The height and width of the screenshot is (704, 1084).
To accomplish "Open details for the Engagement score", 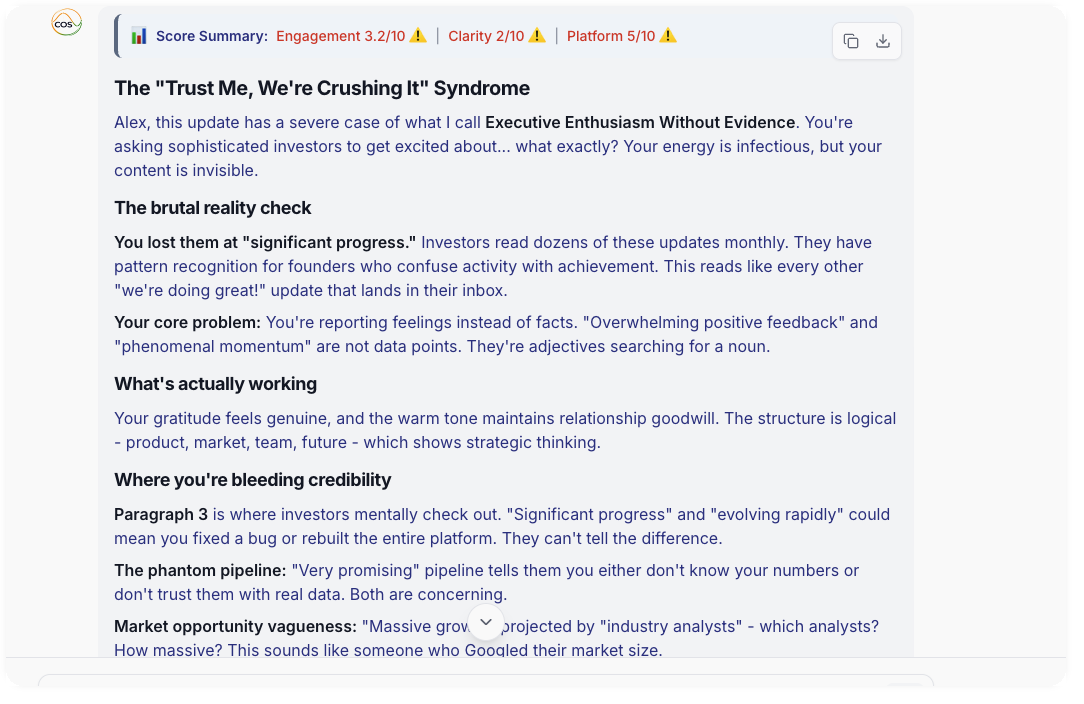I will [341, 35].
